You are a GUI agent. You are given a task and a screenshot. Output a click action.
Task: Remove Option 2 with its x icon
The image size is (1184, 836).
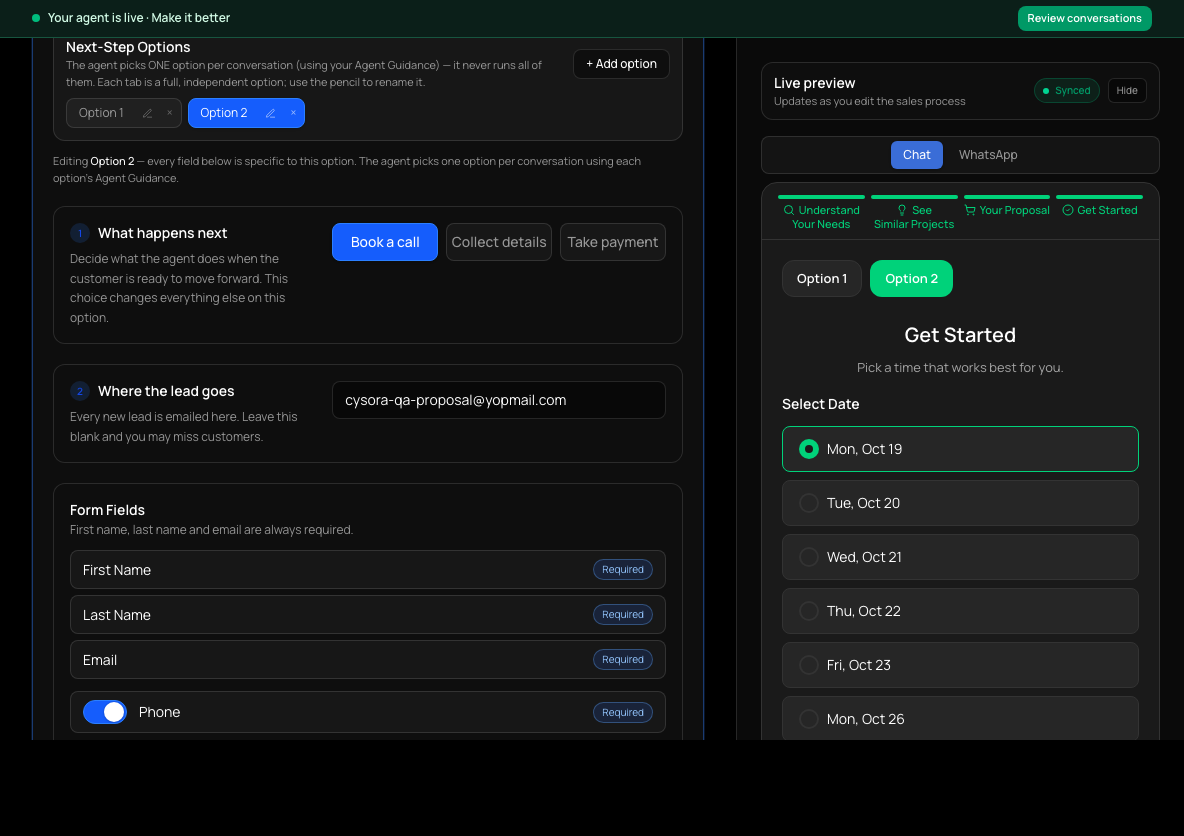pyautogui.click(x=293, y=113)
